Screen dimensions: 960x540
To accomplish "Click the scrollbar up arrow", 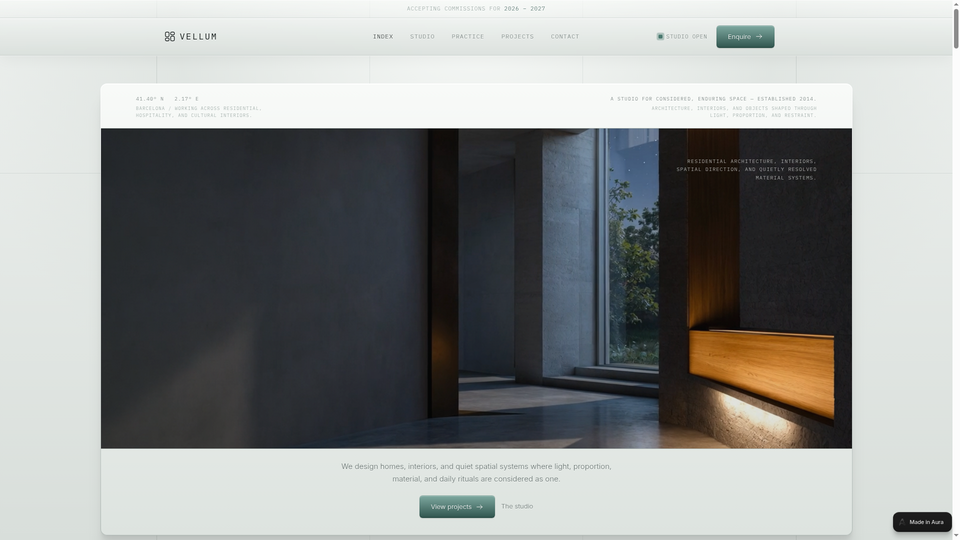I will click(956, 4).
